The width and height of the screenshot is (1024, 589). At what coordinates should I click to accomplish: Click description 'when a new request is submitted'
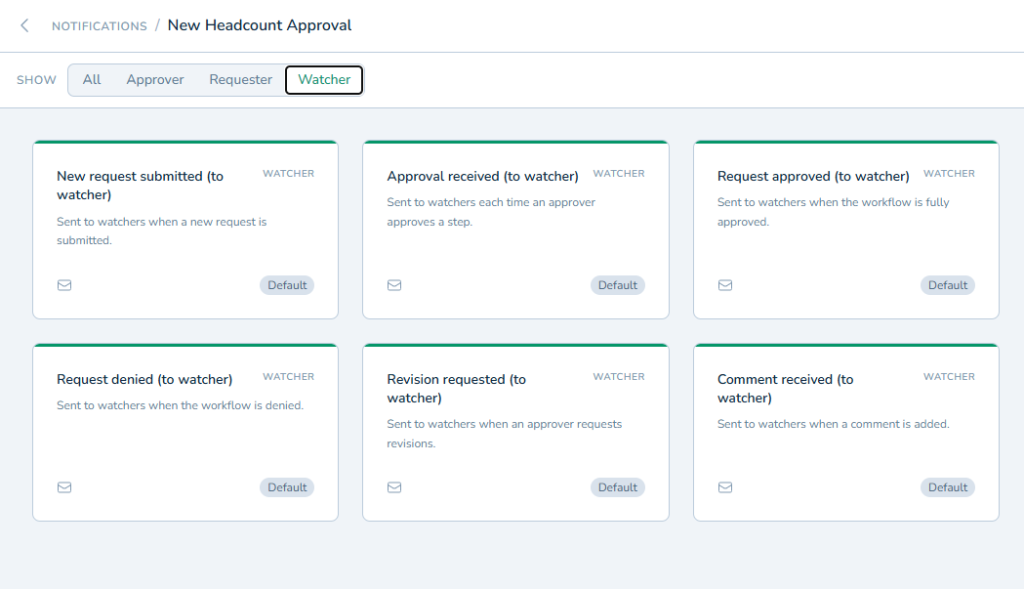[x=161, y=231]
